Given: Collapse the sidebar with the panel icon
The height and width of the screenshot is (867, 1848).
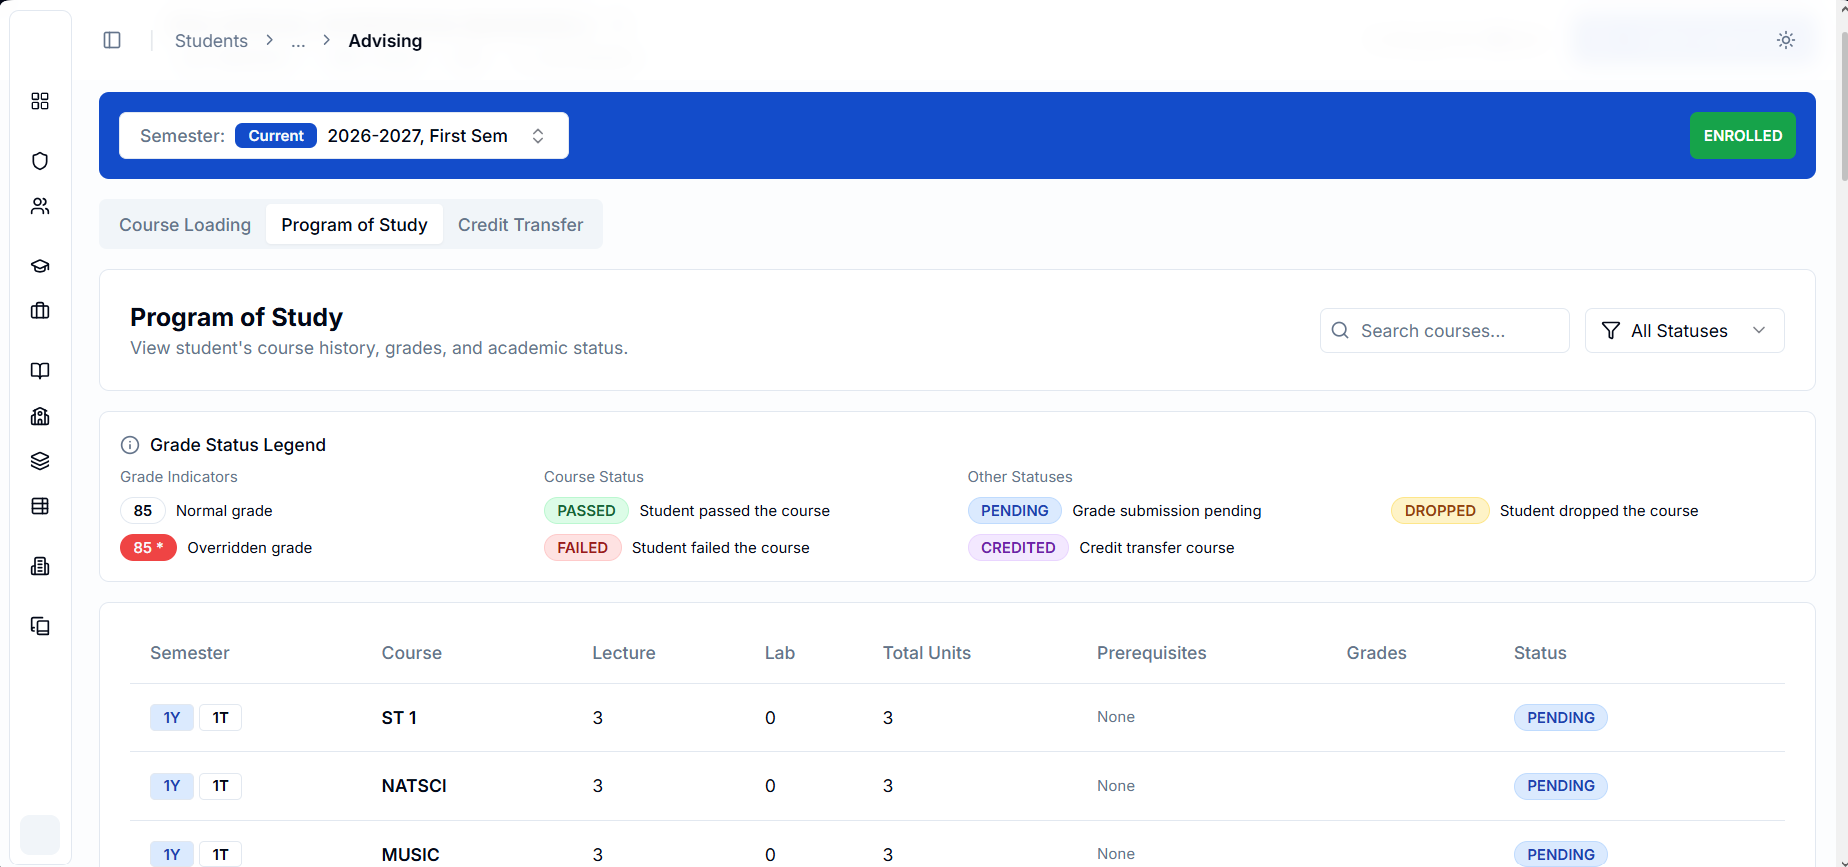Looking at the screenshot, I should 112,40.
